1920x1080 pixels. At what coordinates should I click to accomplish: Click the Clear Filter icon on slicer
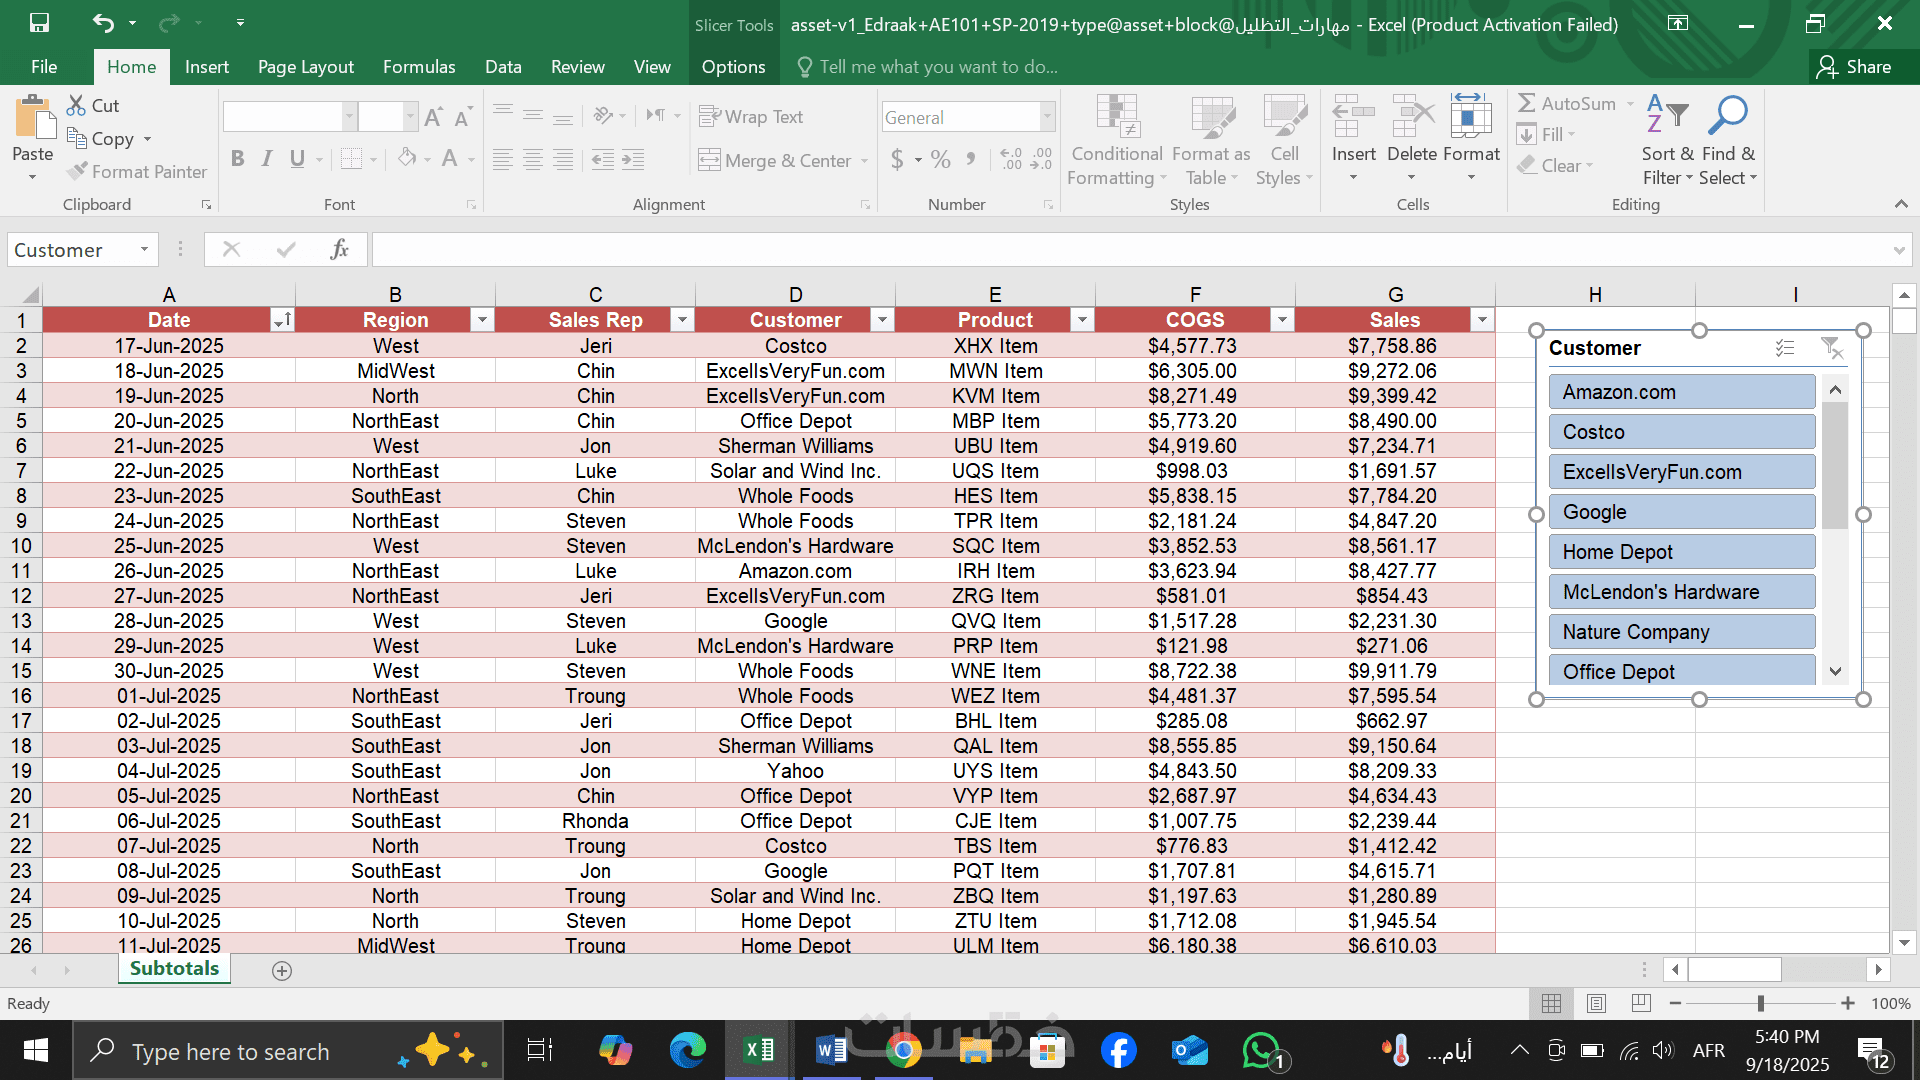(1832, 348)
